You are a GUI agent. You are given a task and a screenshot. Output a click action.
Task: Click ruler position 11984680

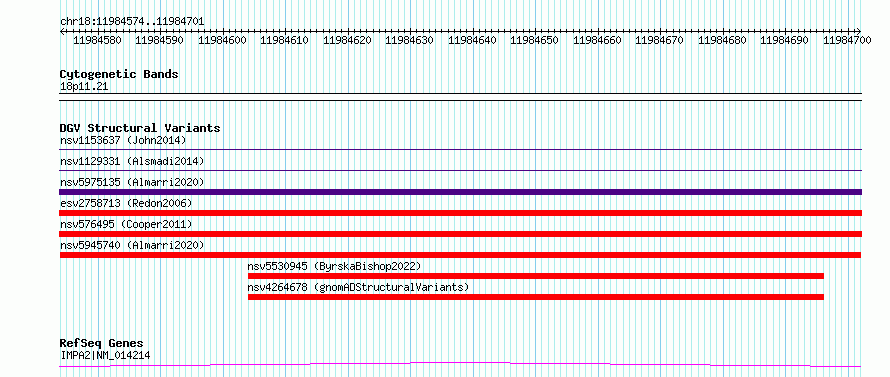pyautogui.click(x=723, y=40)
